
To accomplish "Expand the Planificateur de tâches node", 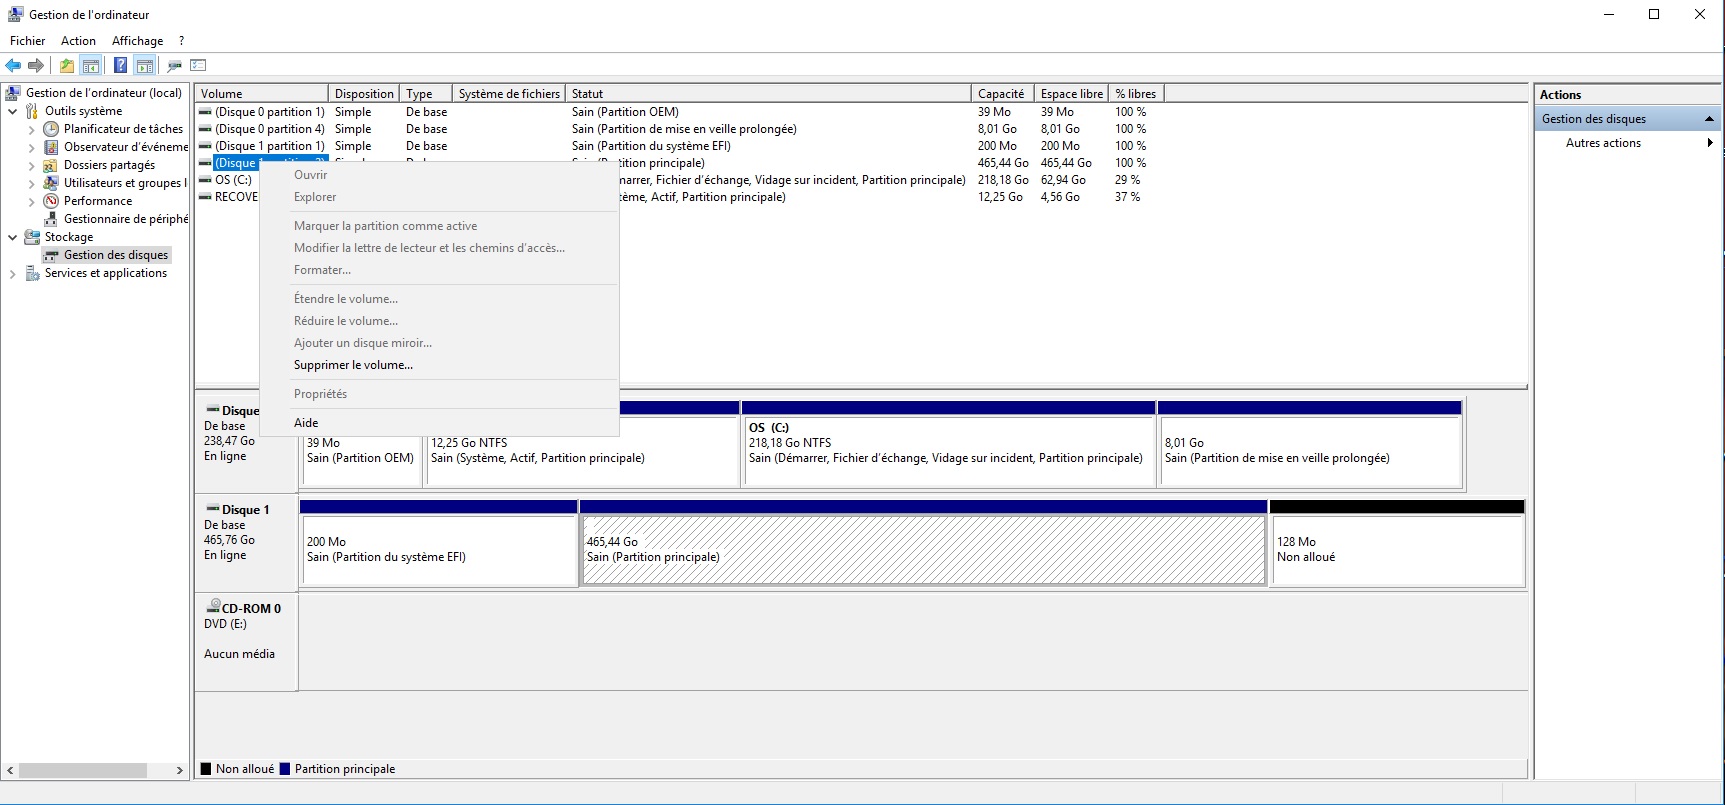I will point(32,129).
